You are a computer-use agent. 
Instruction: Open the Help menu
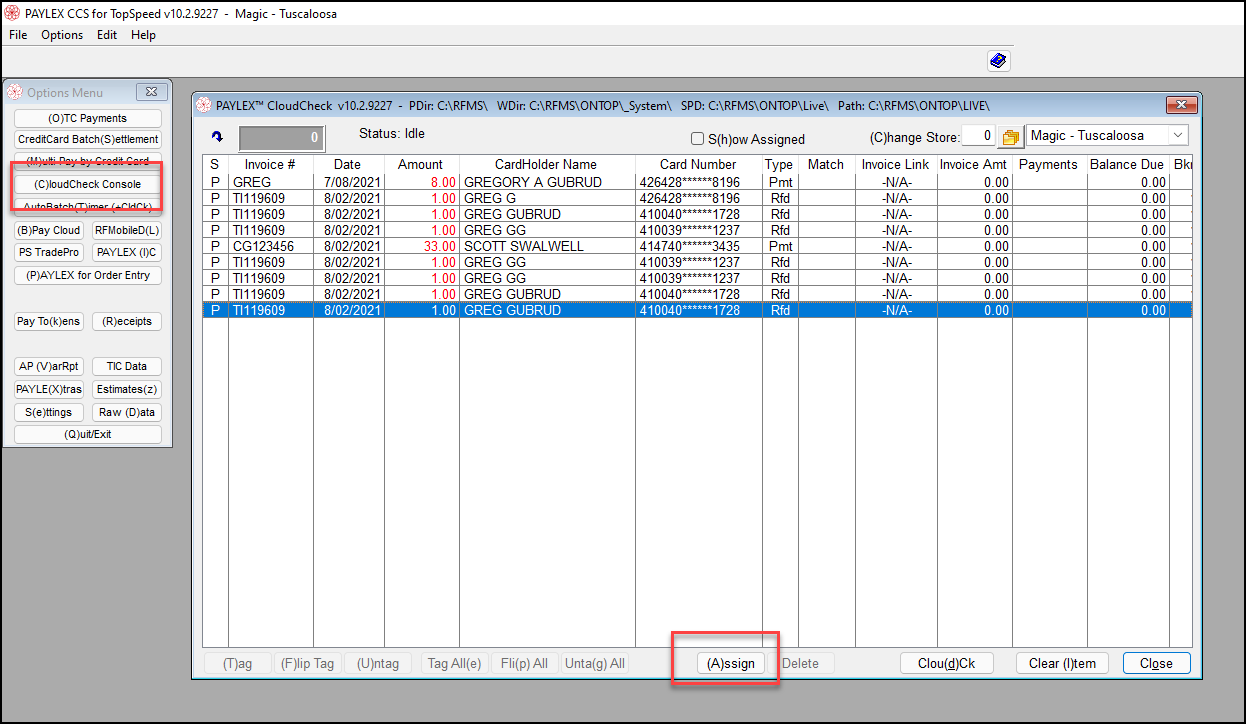pyautogui.click(x=143, y=35)
